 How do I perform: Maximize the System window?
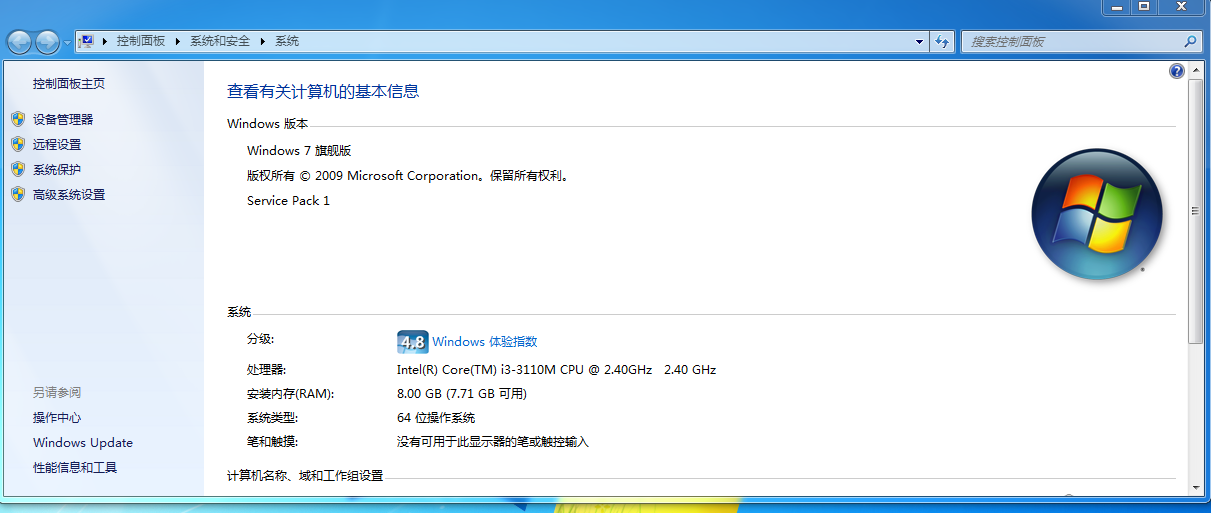(1144, 7)
